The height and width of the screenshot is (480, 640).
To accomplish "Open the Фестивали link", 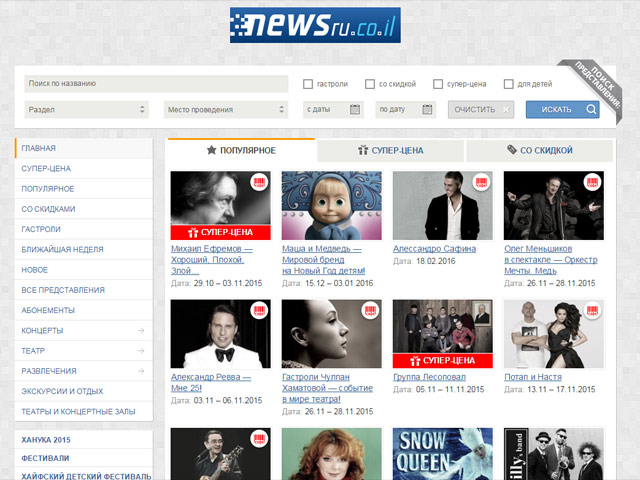I will click(45, 458).
